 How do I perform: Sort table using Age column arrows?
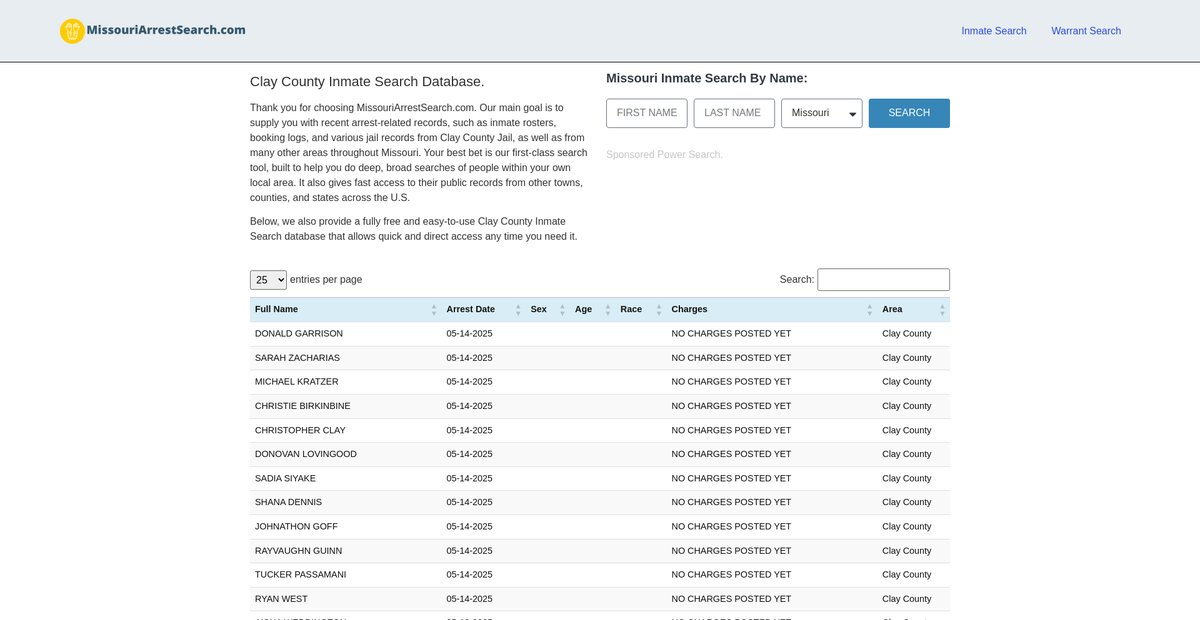tap(606, 310)
